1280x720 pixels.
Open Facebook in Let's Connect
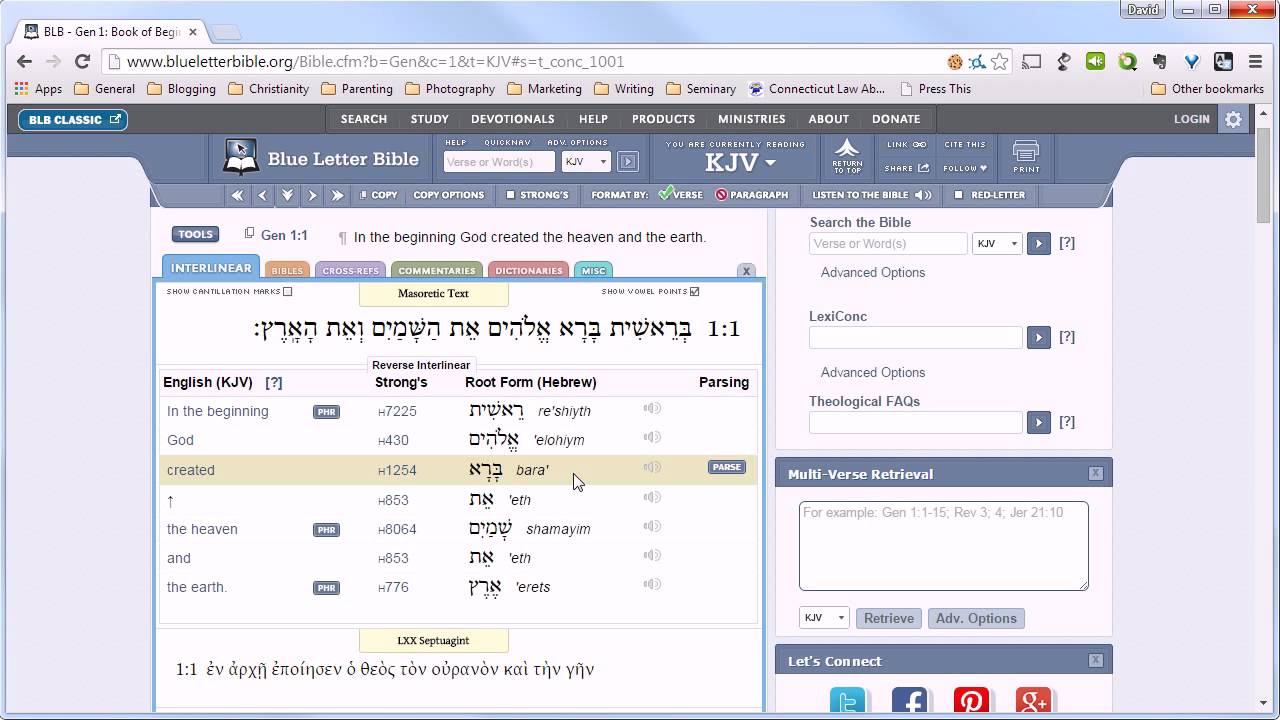tap(910, 702)
